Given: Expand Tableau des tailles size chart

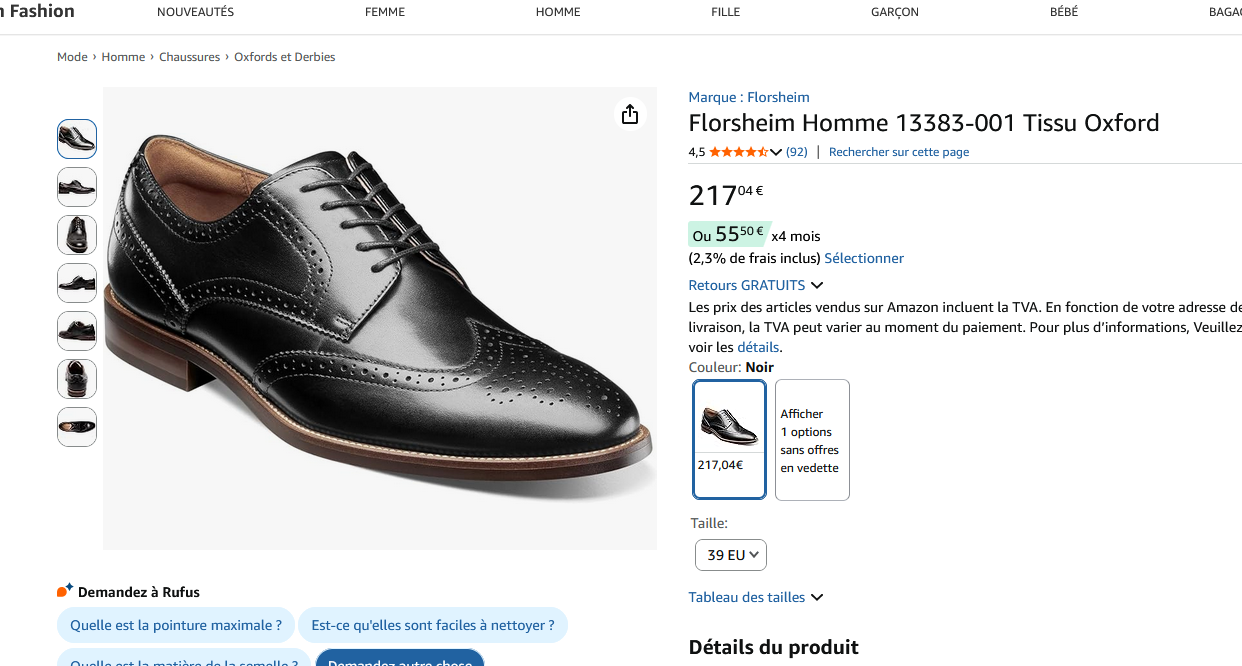Looking at the screenshot, I should pos(756,597).
